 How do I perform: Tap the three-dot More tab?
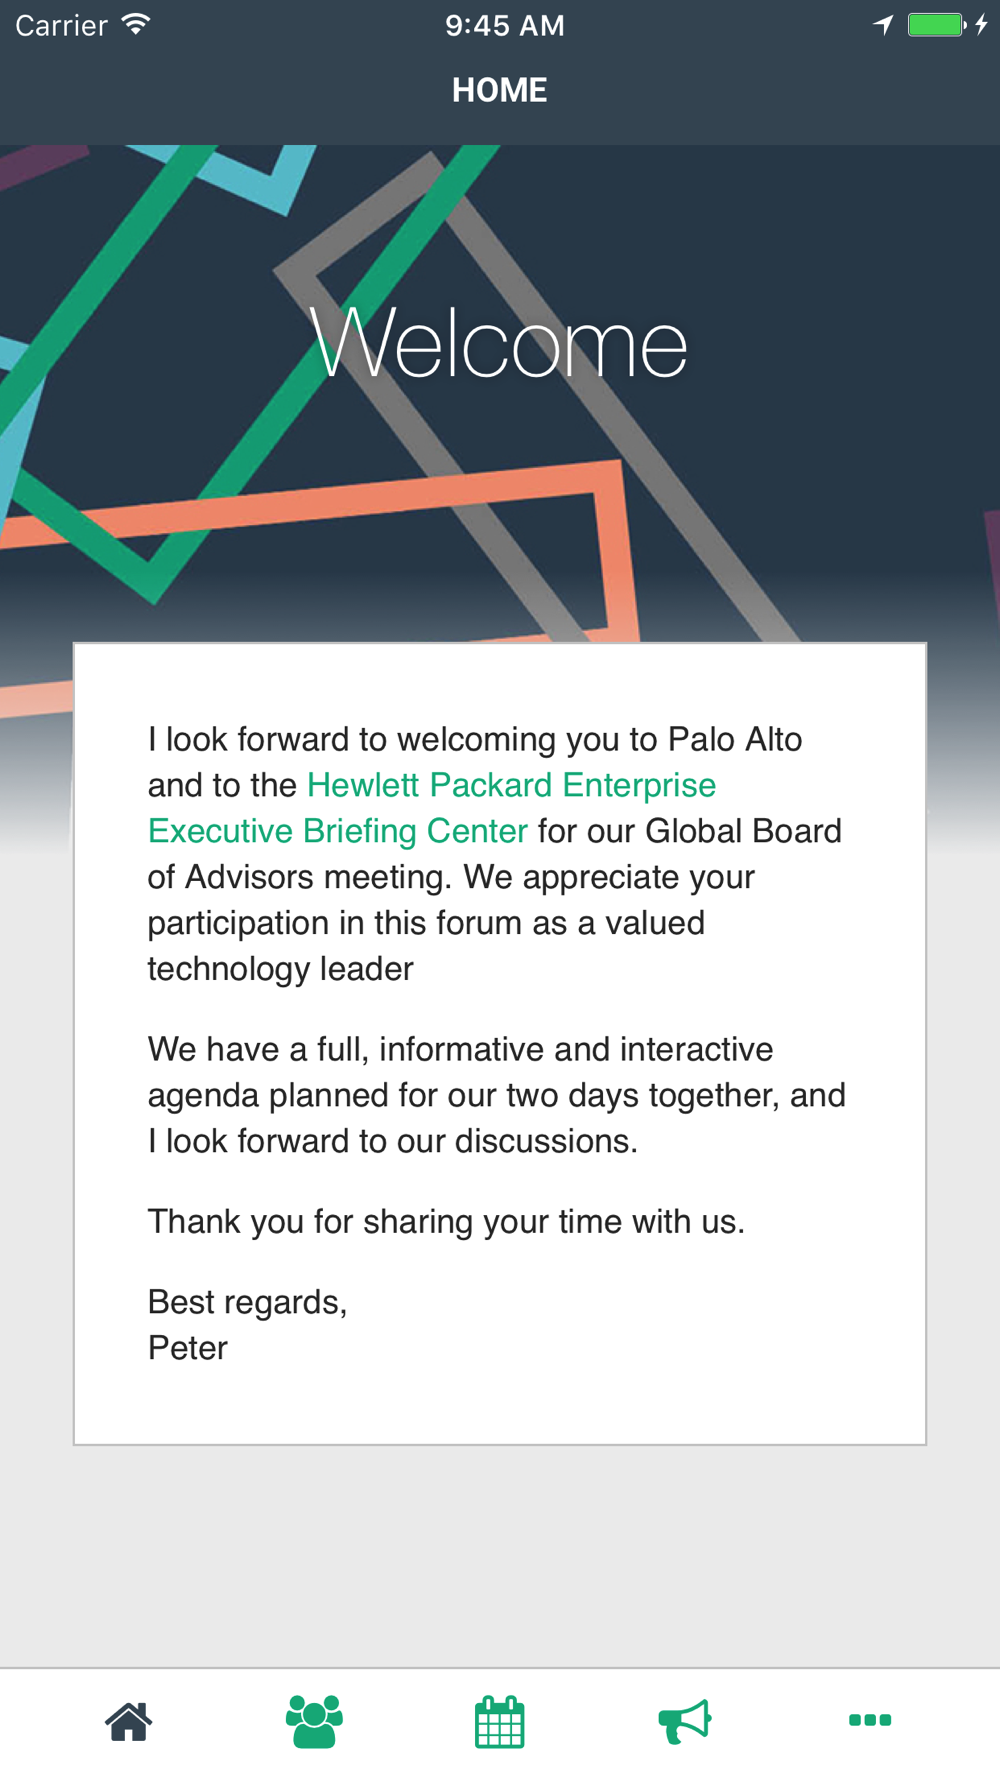(x=870, y=1720)
